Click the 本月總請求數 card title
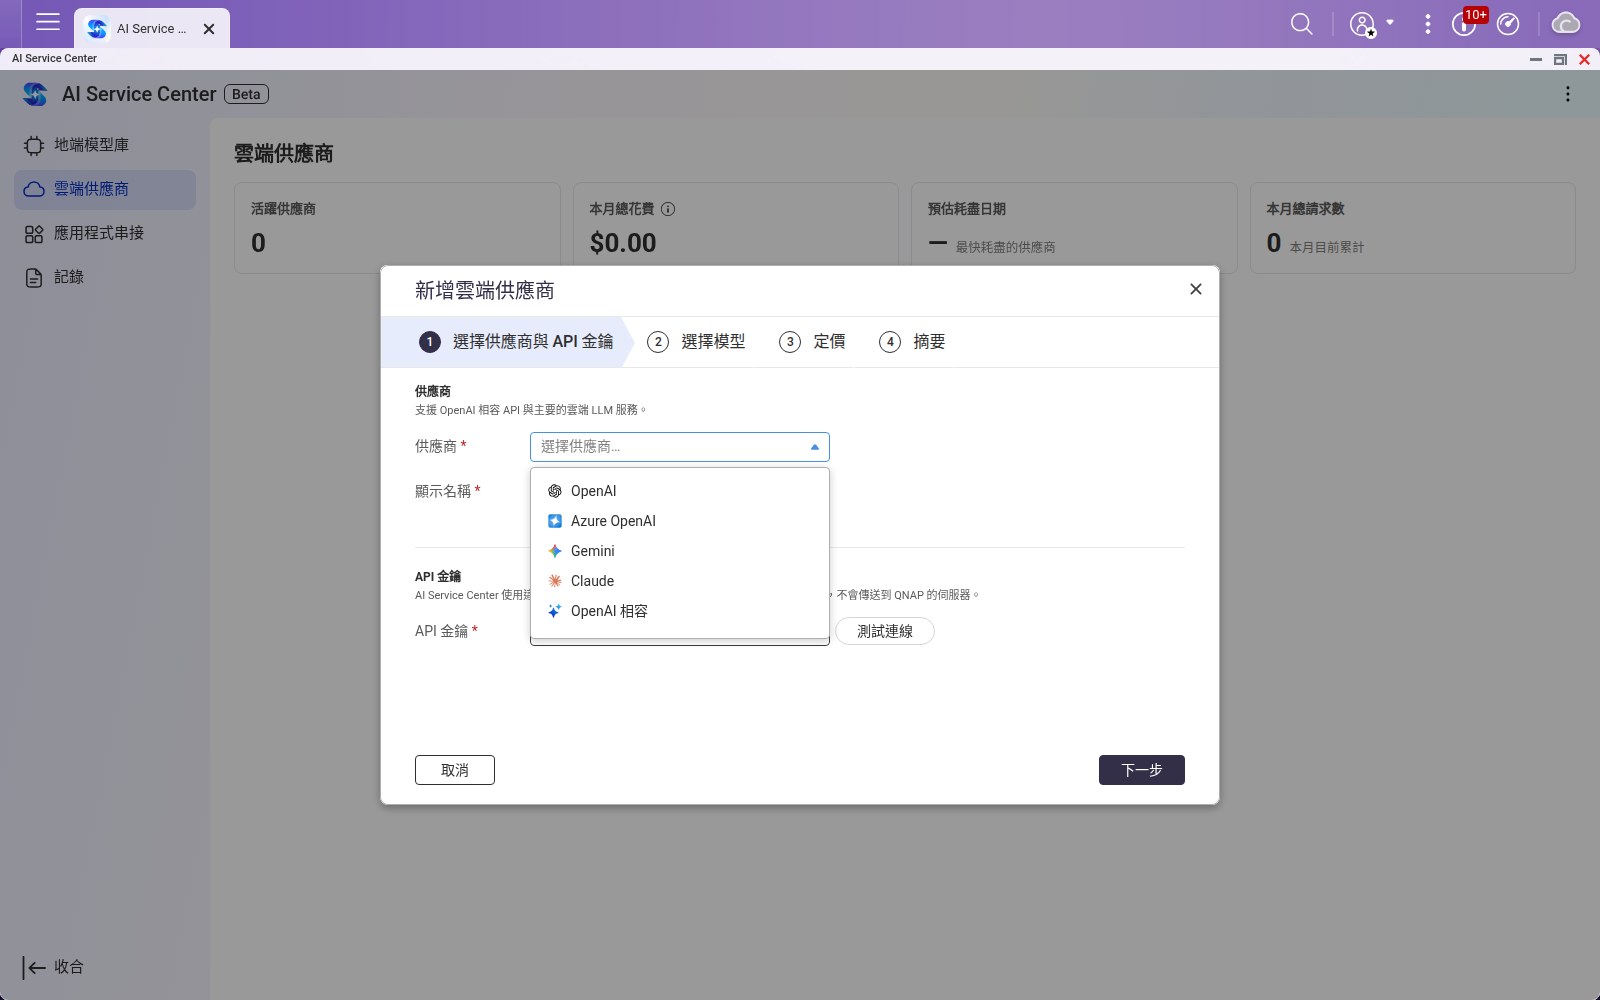This screenshot has width=1600, height=1000. 1305,209
